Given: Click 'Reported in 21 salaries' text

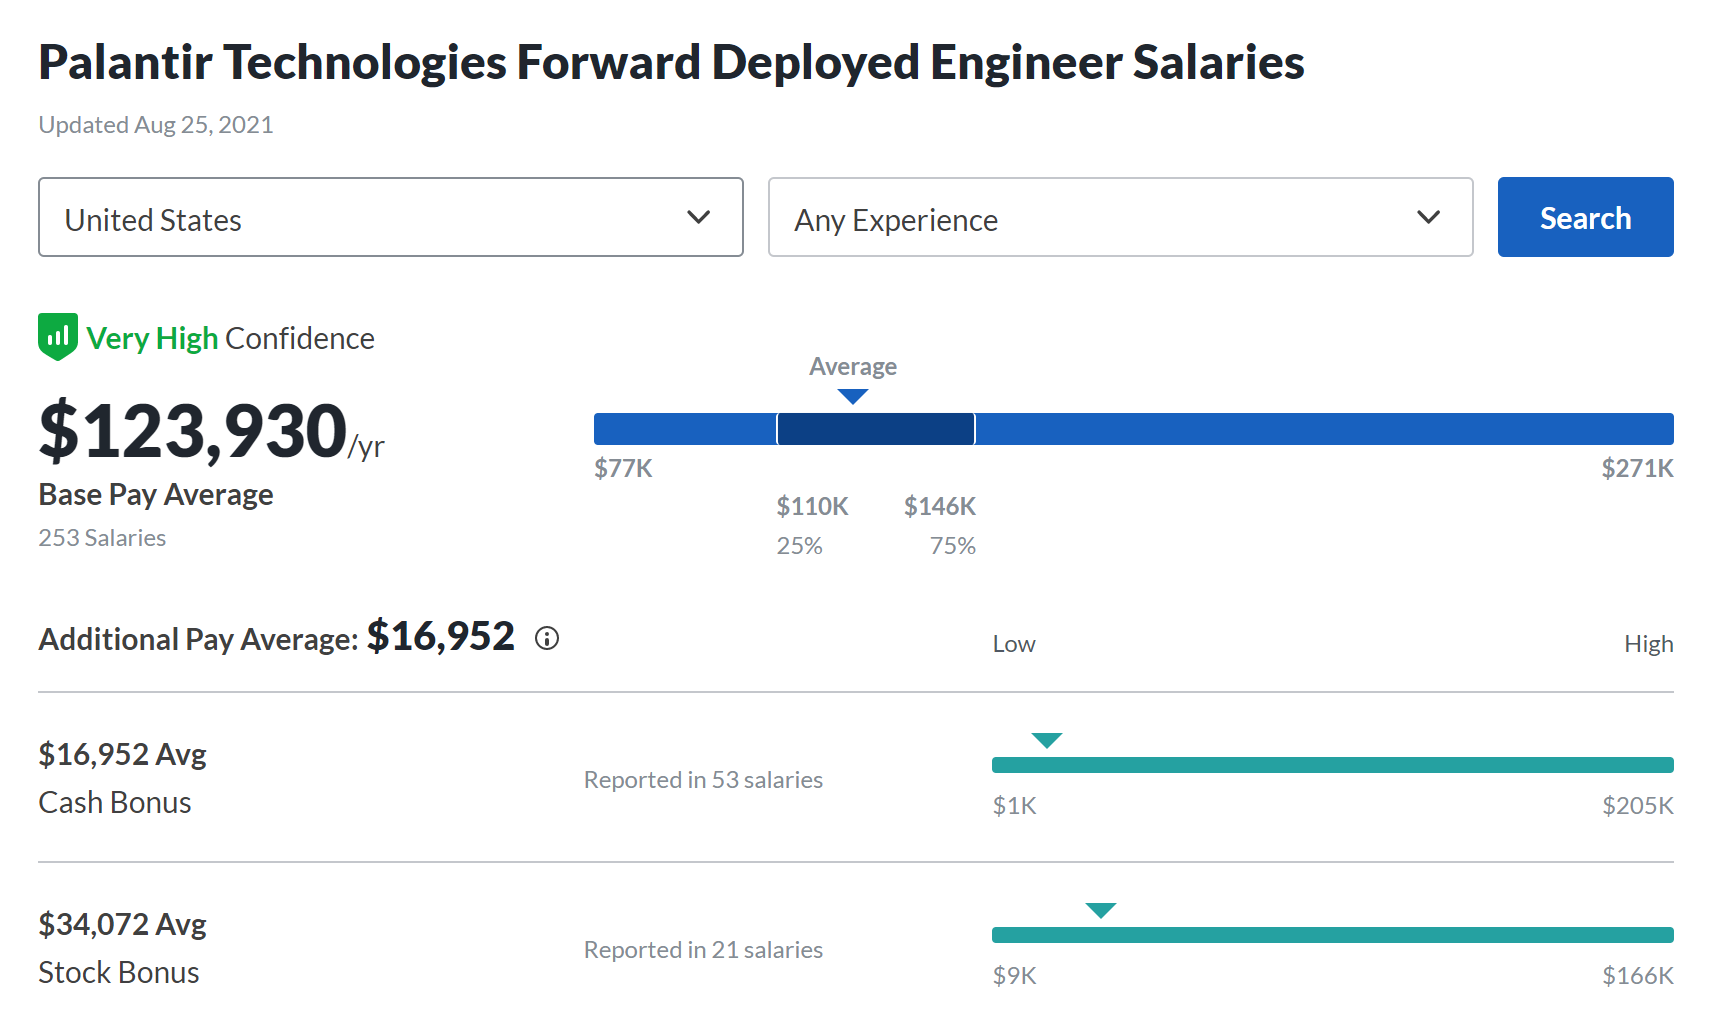Looking at the screenshot, I should [703, 950].
